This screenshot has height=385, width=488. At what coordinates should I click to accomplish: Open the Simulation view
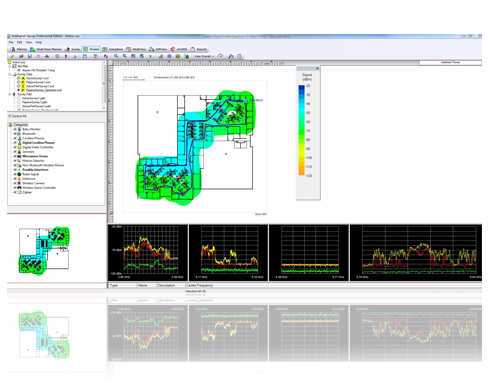(x=113, y=49)
